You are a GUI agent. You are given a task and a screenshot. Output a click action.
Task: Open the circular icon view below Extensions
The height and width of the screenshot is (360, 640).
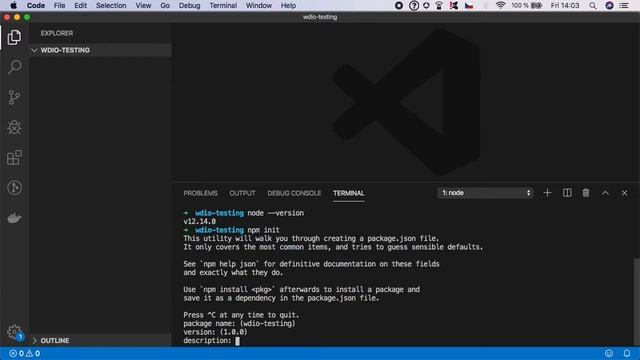tap(14, 188)
